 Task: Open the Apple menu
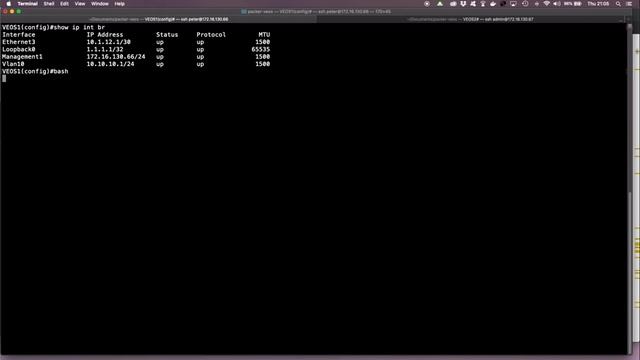9,4
